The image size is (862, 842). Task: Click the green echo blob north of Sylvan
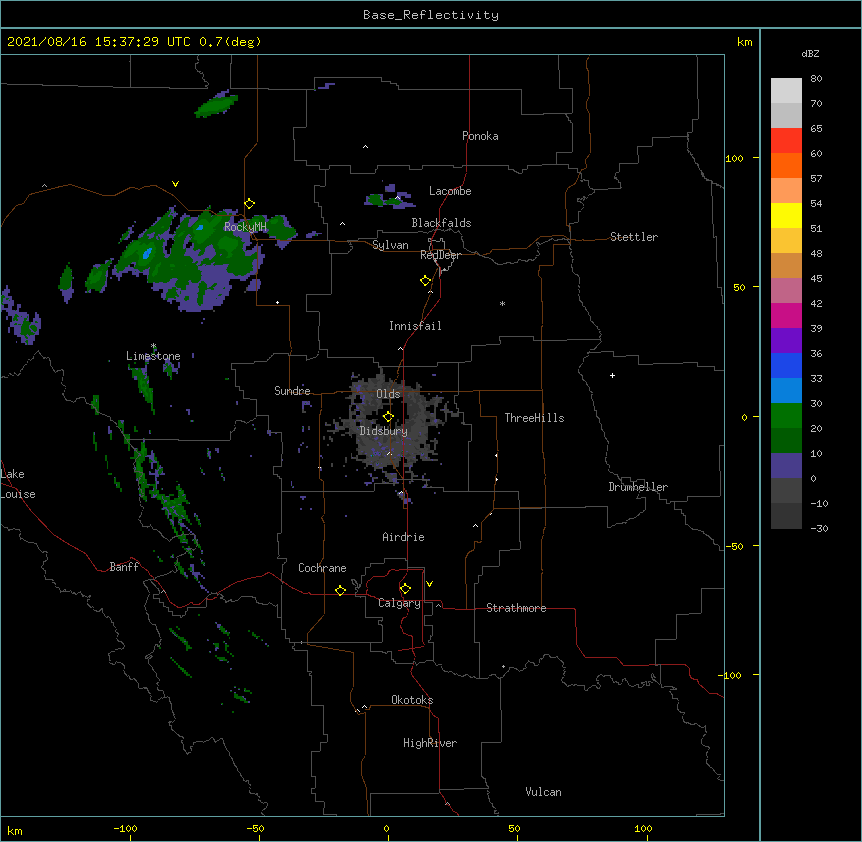click(375, 200)
